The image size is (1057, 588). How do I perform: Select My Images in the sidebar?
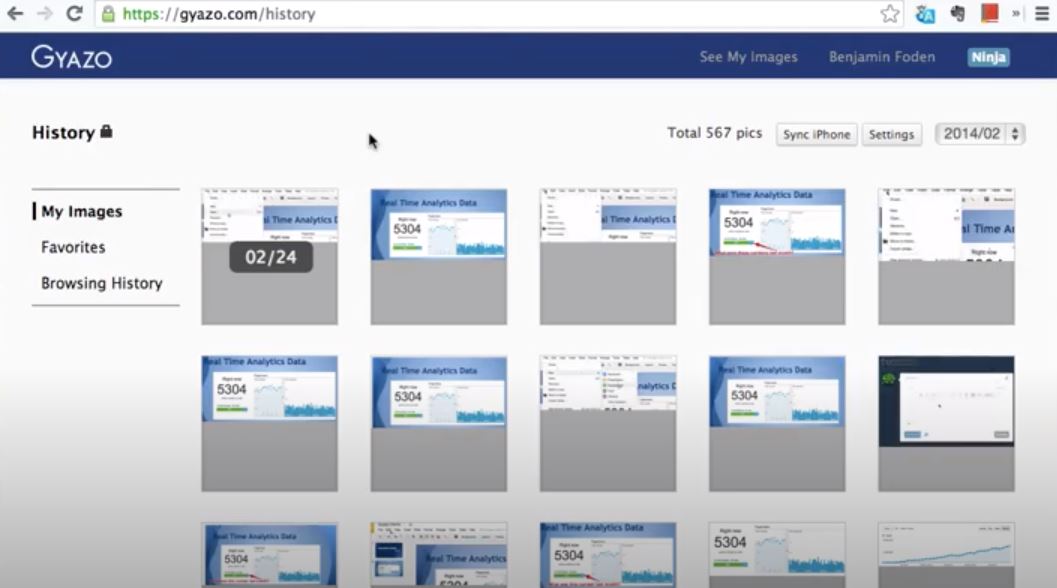pyautogui.click(x=82, y=212)
